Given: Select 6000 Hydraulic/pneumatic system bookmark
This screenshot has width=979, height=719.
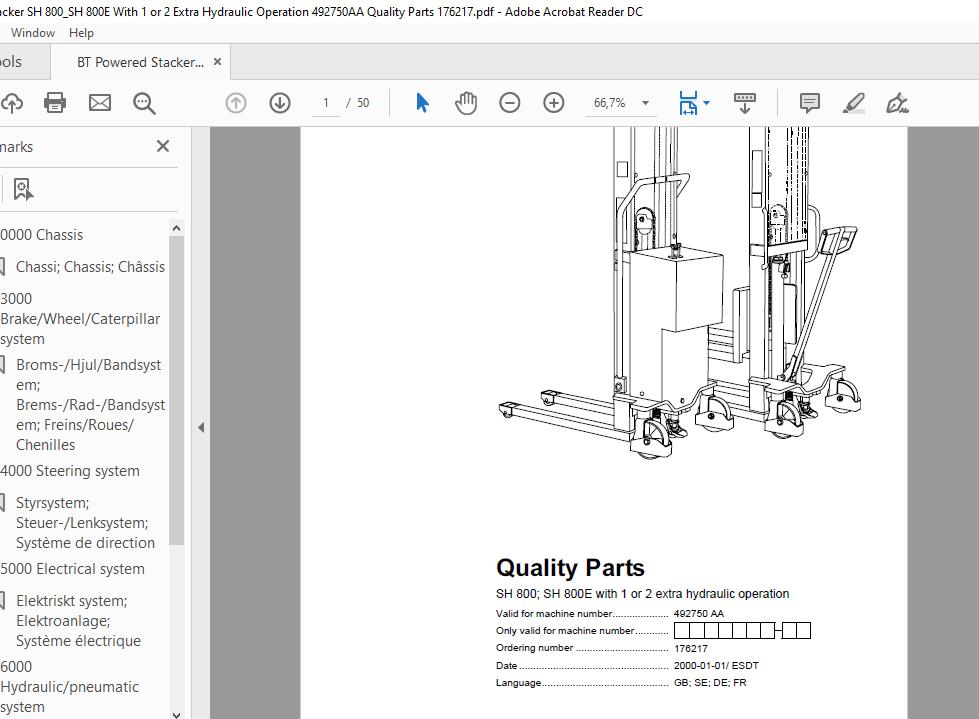Looking at the screenshot, I should coord(69,687).
